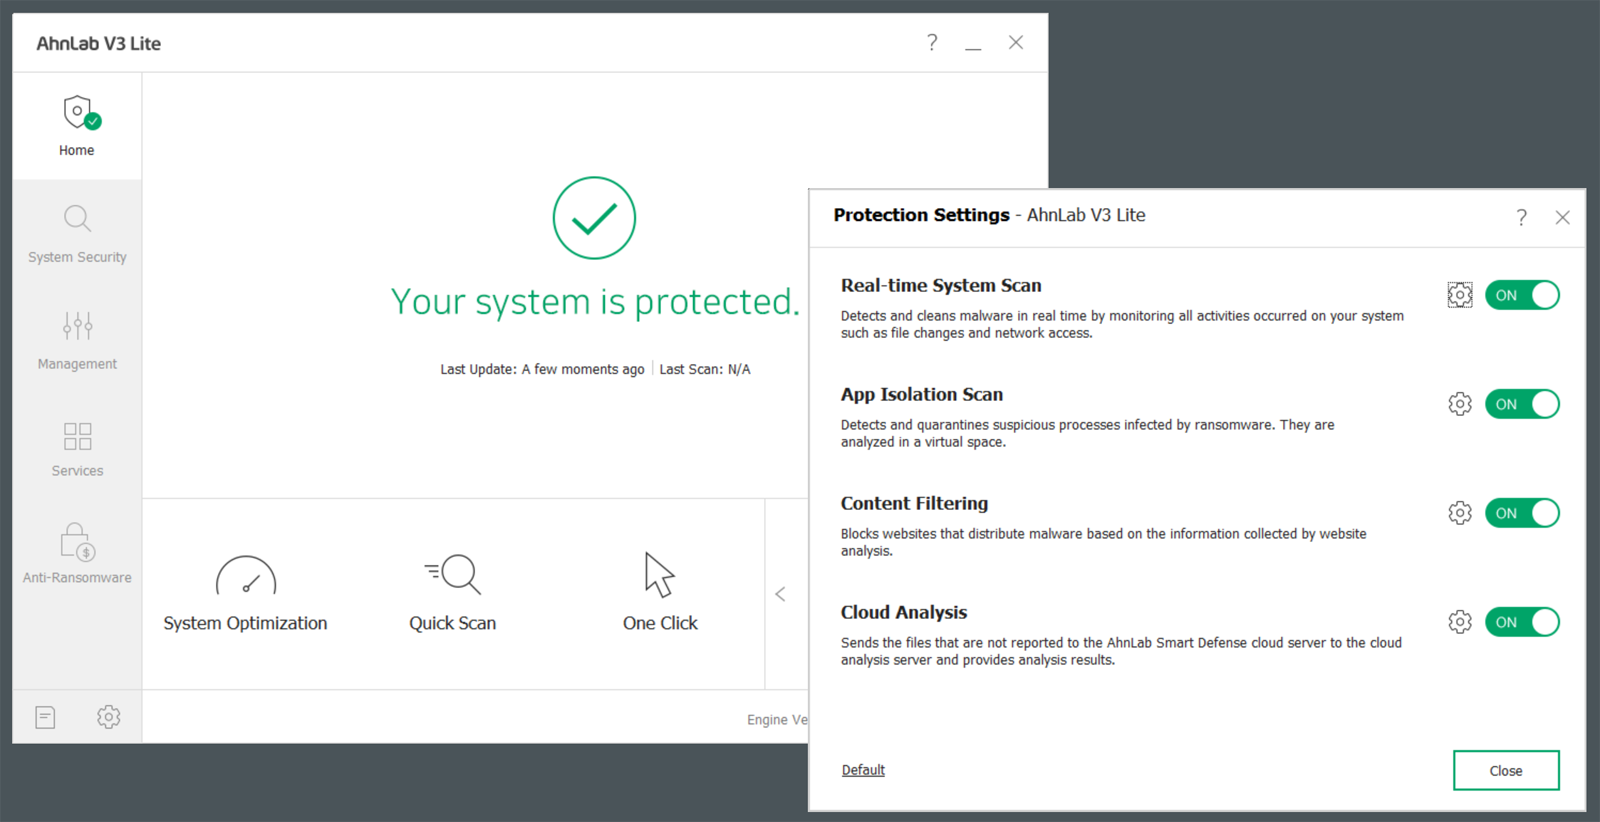Click the 'AhnLab V3 Lite' main window title
This screenshot has height=822, width=1600.
99,43
